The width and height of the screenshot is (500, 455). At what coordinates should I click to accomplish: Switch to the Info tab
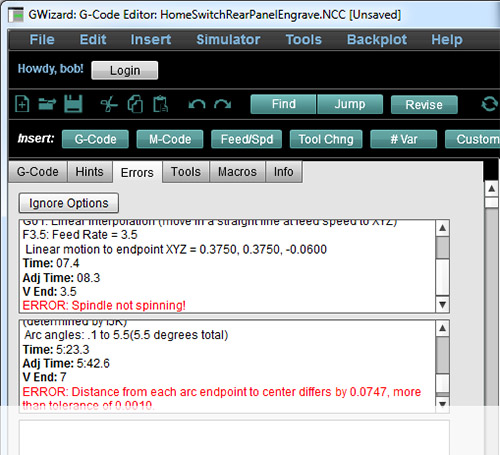284,172
